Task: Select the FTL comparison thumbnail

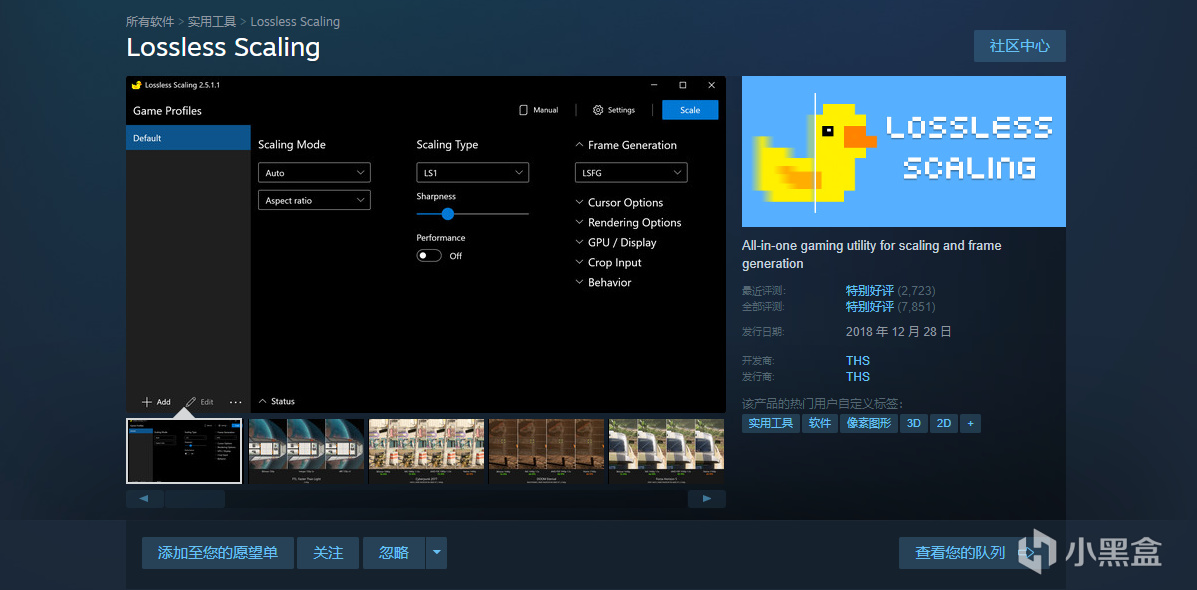Action: tap(306, 451)
